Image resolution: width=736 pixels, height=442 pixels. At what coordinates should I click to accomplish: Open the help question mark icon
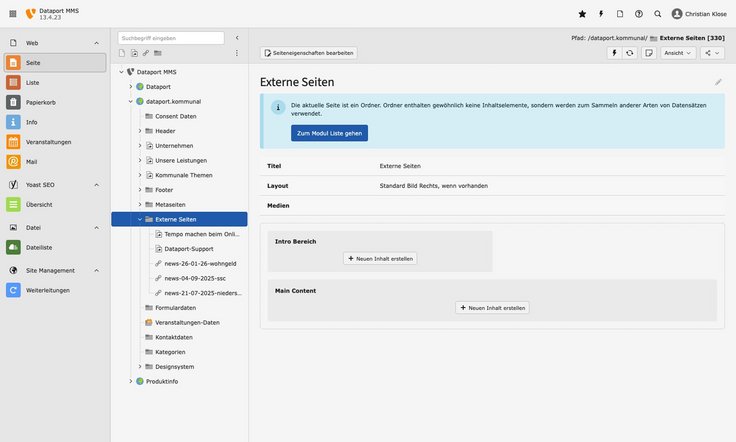coord(639,14)
